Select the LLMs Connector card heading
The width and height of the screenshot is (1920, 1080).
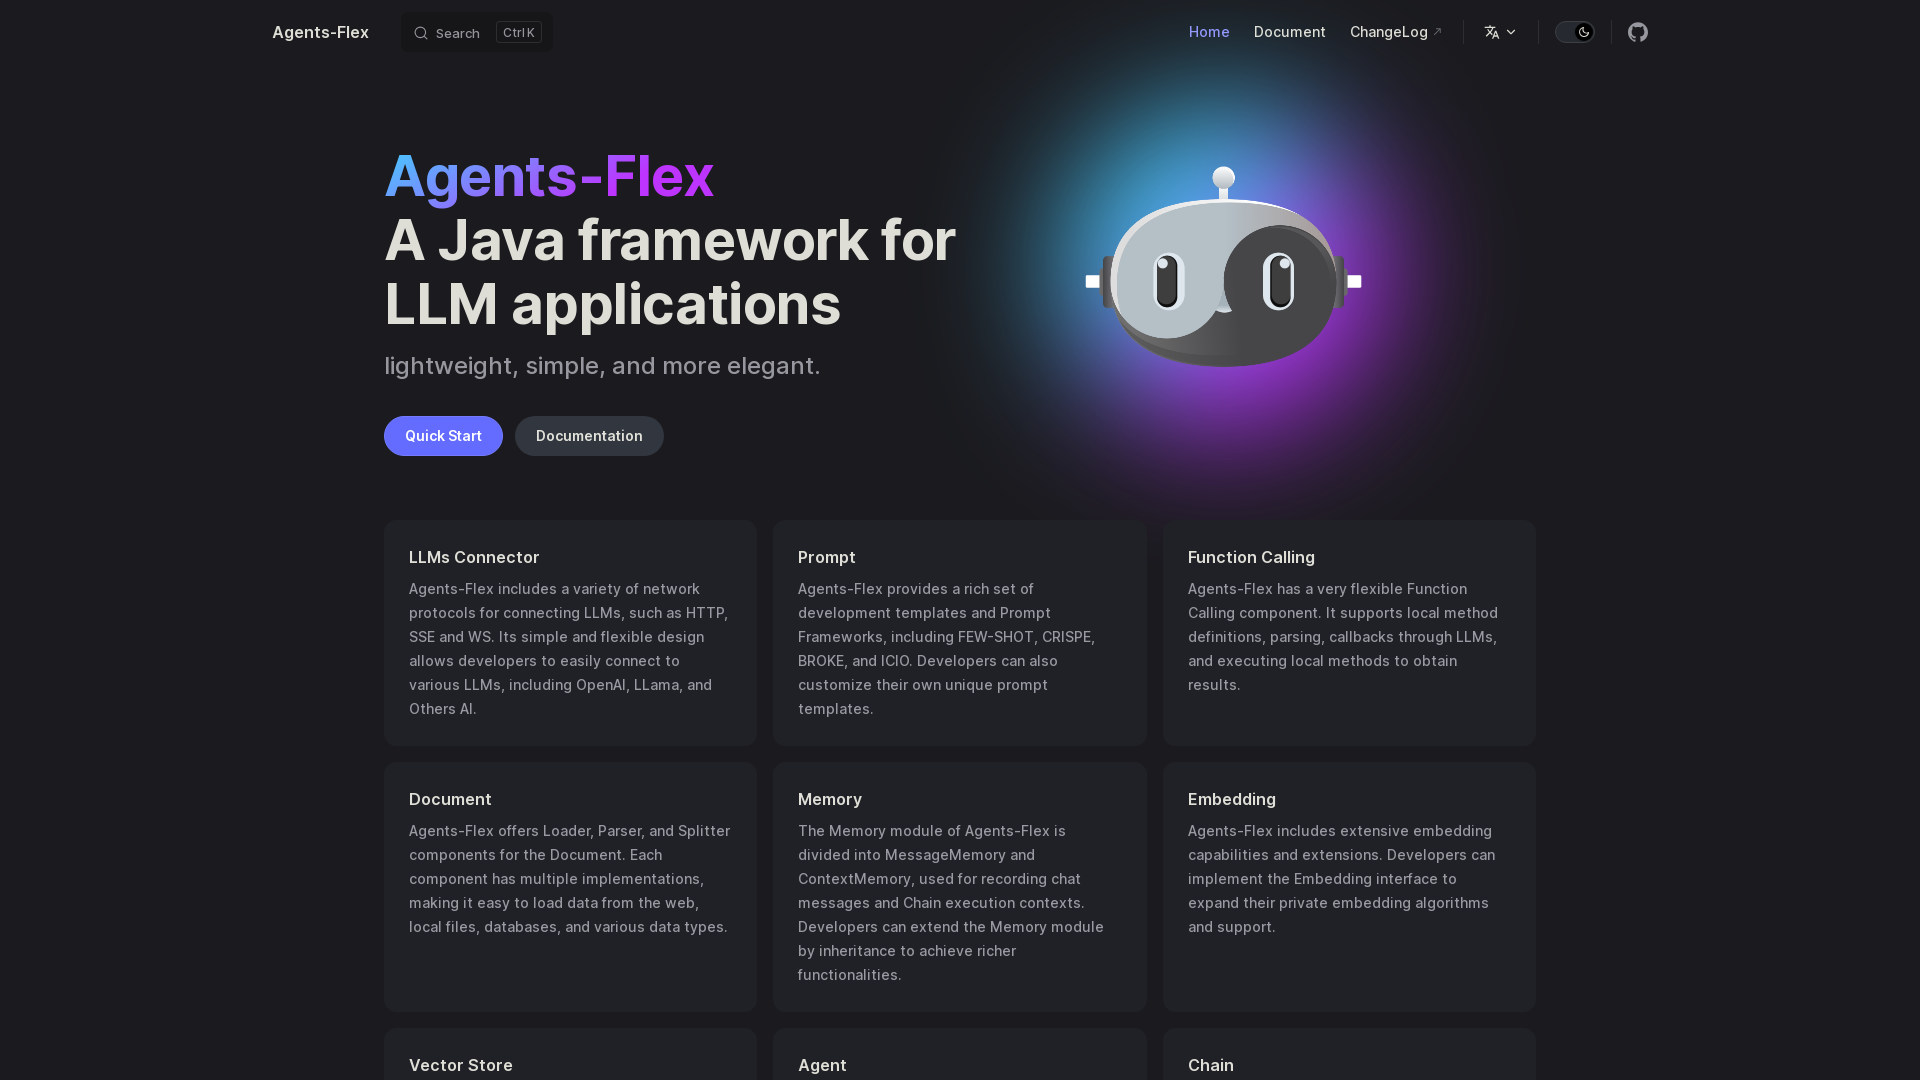(x=474, y=557)
